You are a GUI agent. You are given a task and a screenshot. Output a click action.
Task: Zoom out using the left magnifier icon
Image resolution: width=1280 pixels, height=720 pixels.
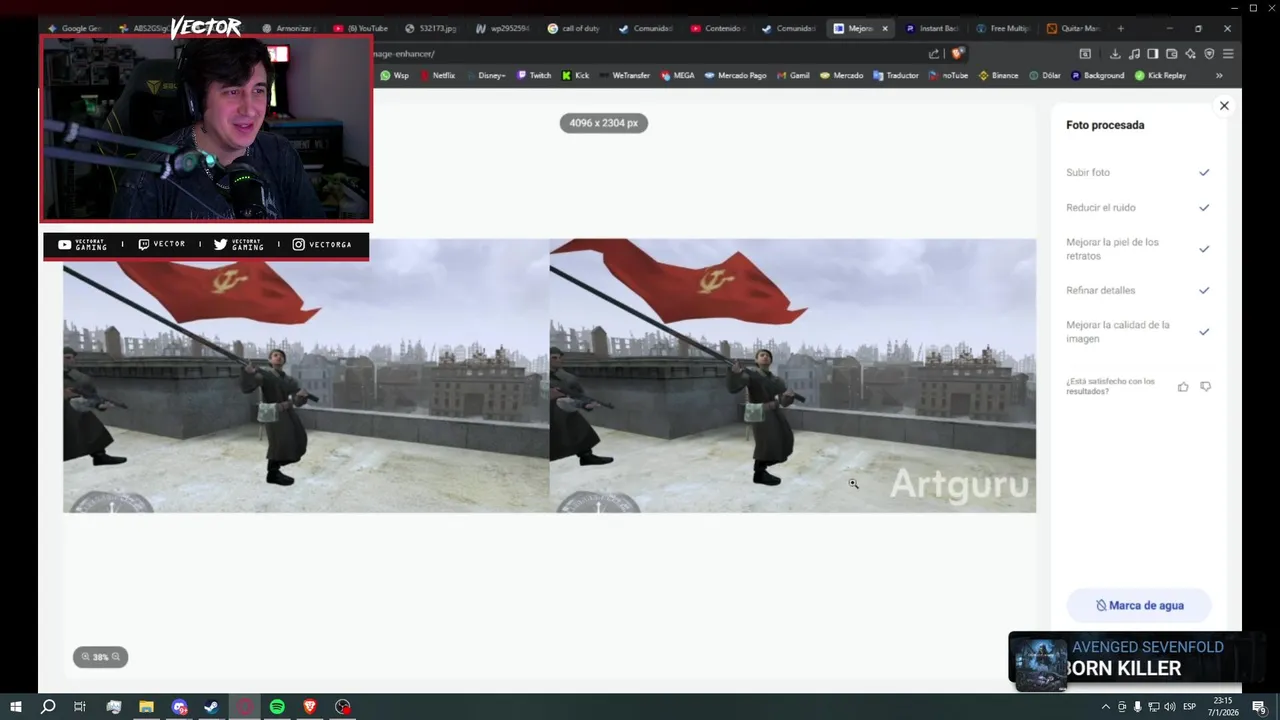pyautogui.click(x=86, y=657)
